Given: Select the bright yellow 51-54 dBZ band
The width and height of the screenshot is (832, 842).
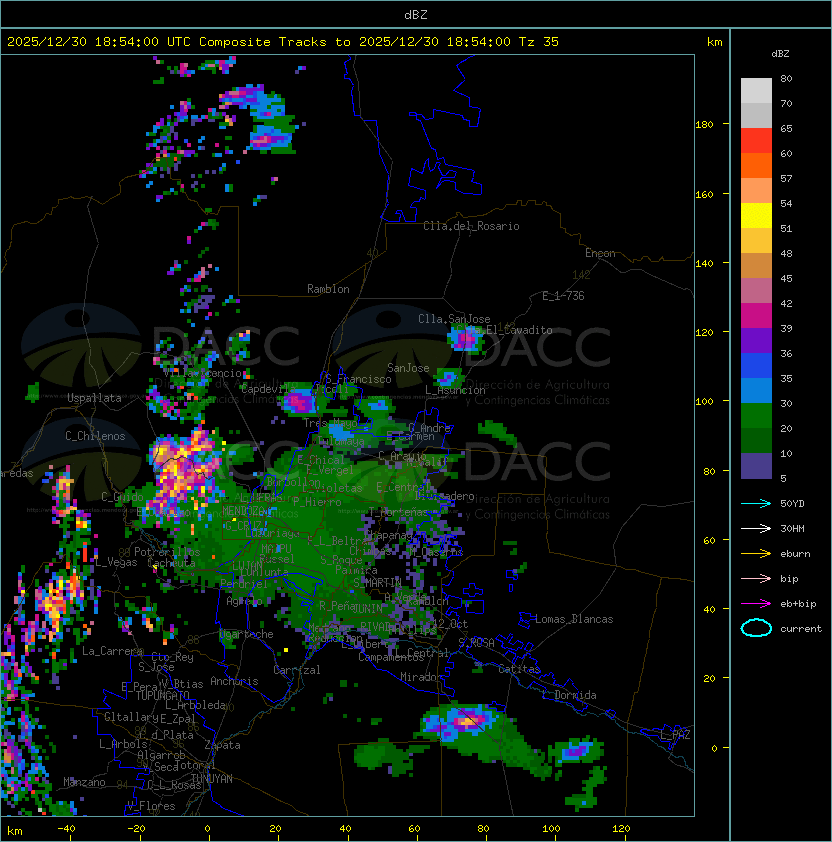Looking at the screenshot, I should (756, 216).
